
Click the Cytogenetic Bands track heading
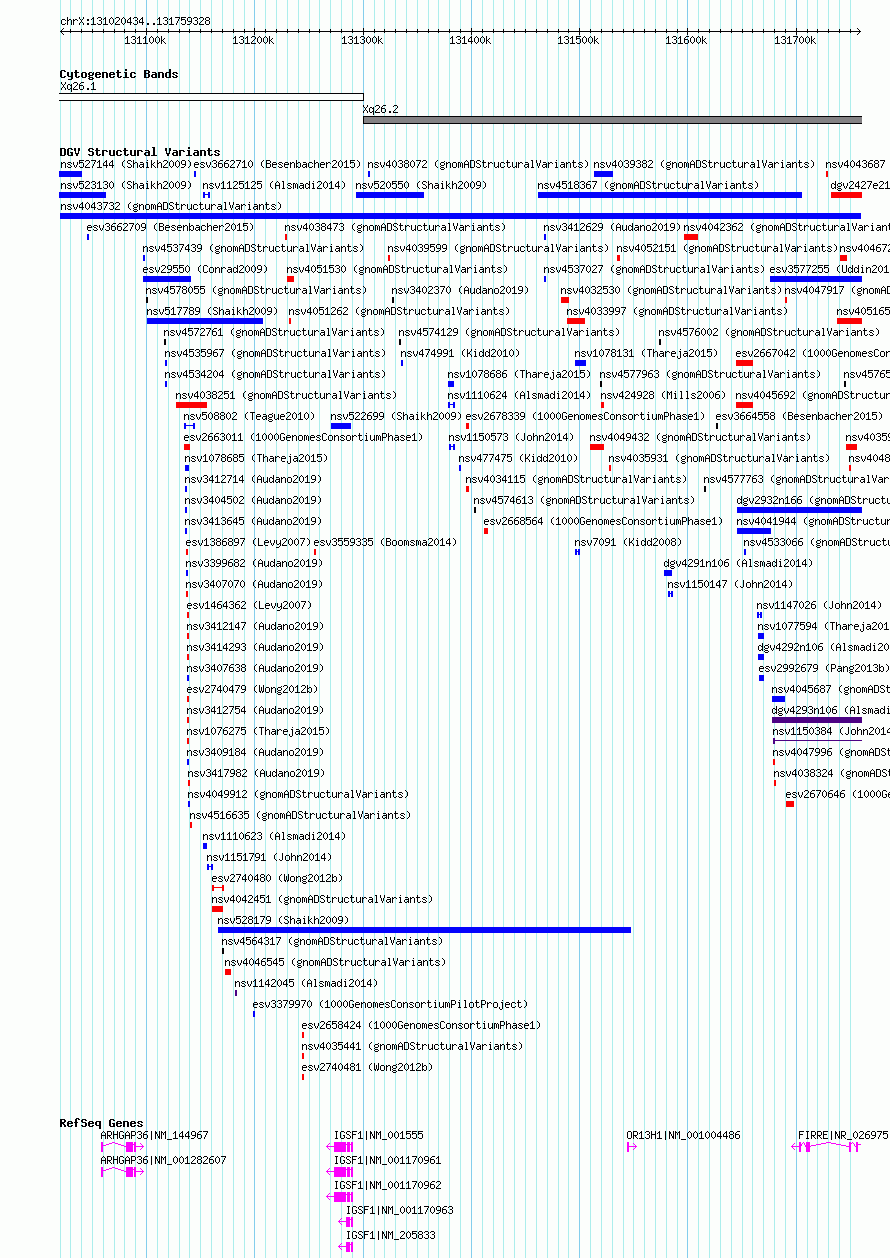coord(119,74)
